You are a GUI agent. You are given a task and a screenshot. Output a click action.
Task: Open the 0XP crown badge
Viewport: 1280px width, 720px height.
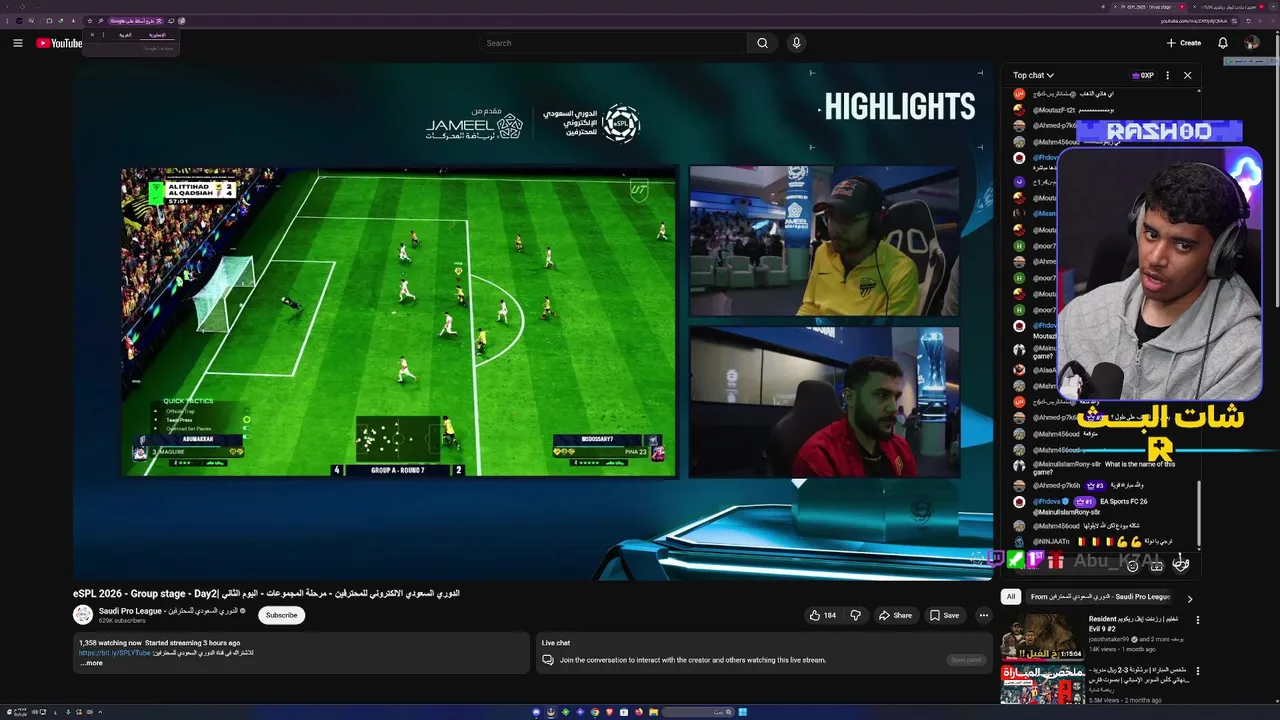[x=1143, y=75]
